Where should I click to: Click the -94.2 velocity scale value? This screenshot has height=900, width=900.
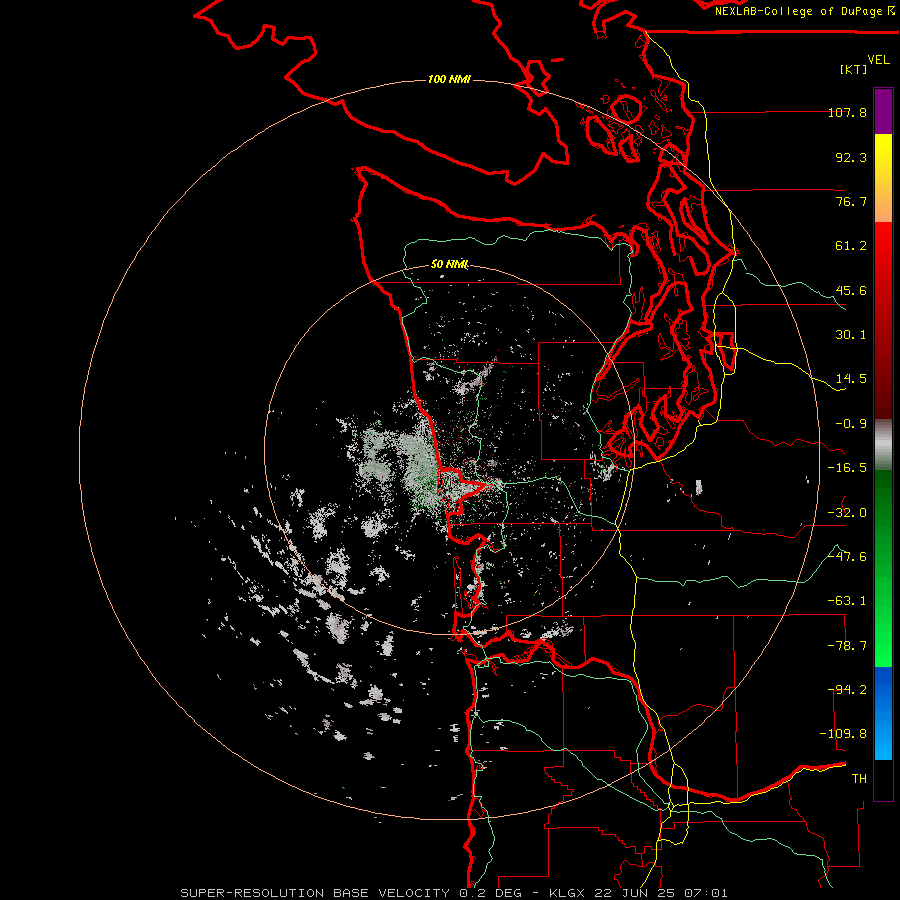[x=847, y=690]
